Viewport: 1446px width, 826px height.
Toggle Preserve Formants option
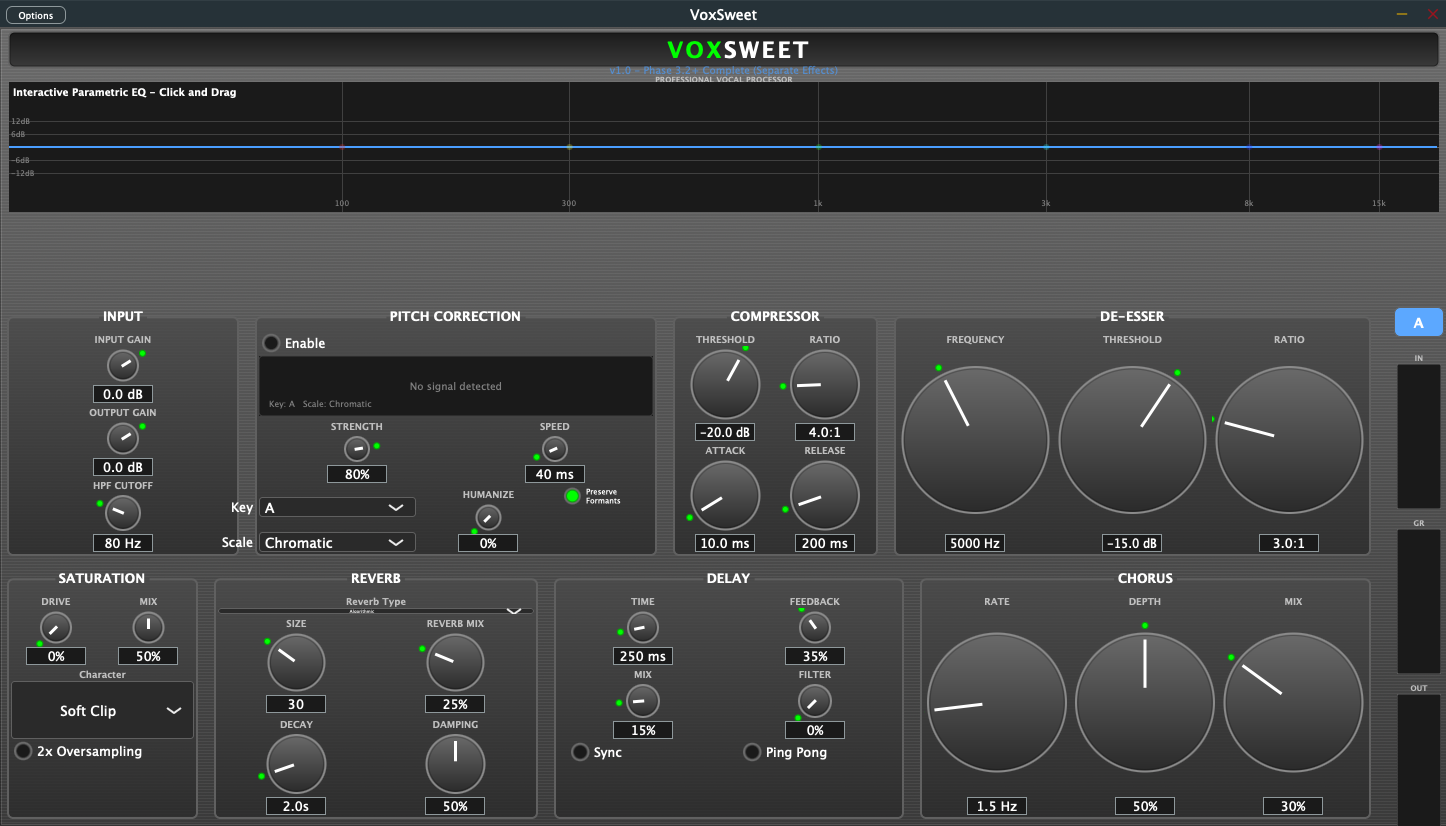pyautogui.click(x=573, y=496)
